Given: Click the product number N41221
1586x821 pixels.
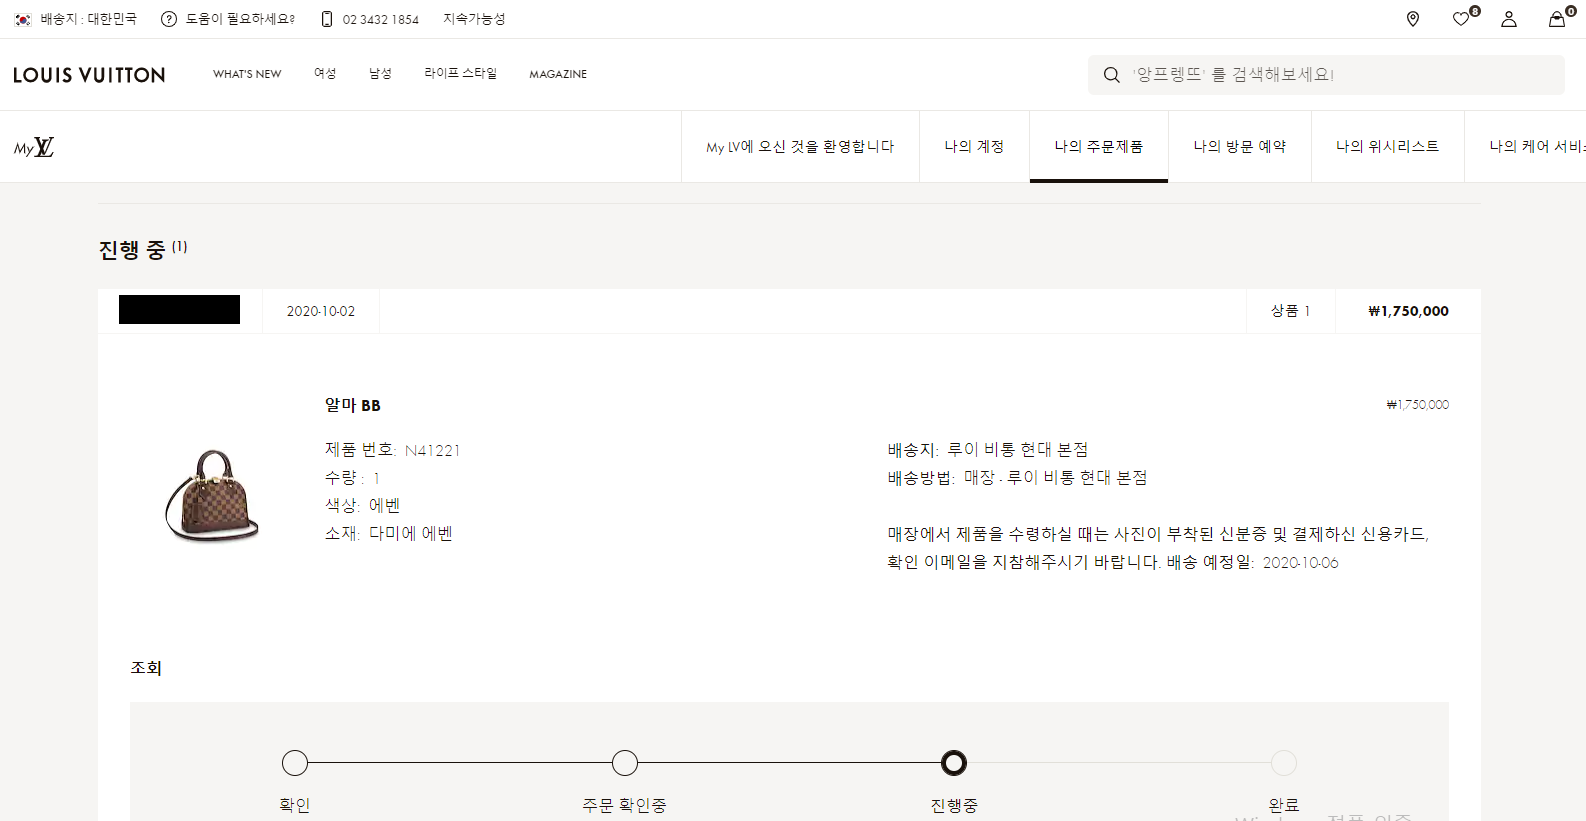Looking at the screenshot, I should tap(433, 450).
